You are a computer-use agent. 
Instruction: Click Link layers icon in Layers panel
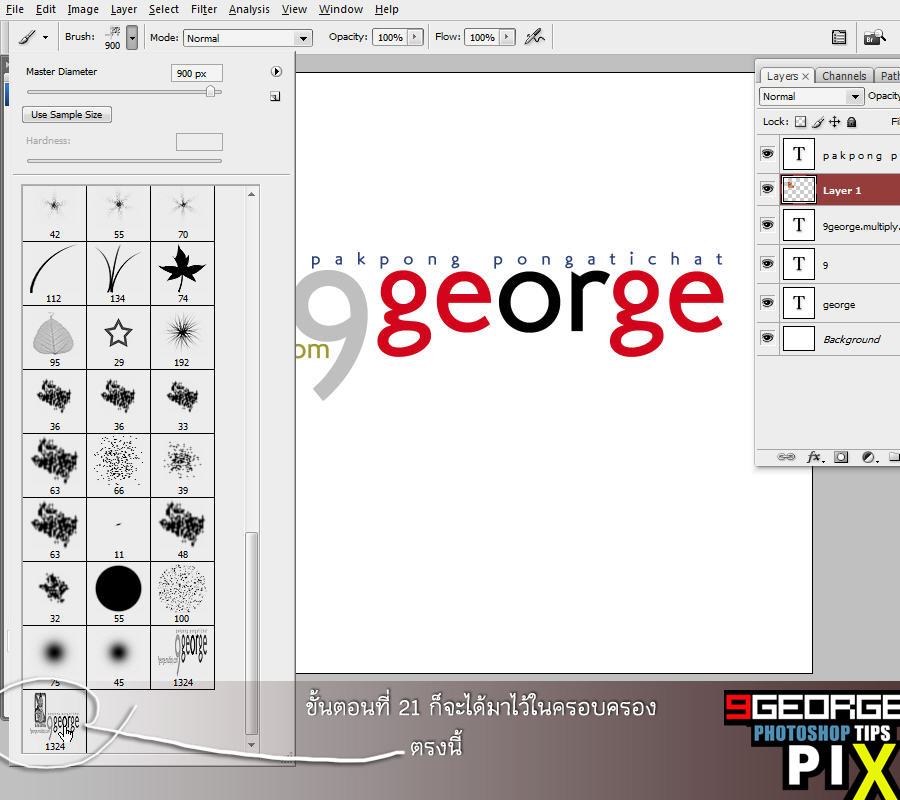click(785, 457)
